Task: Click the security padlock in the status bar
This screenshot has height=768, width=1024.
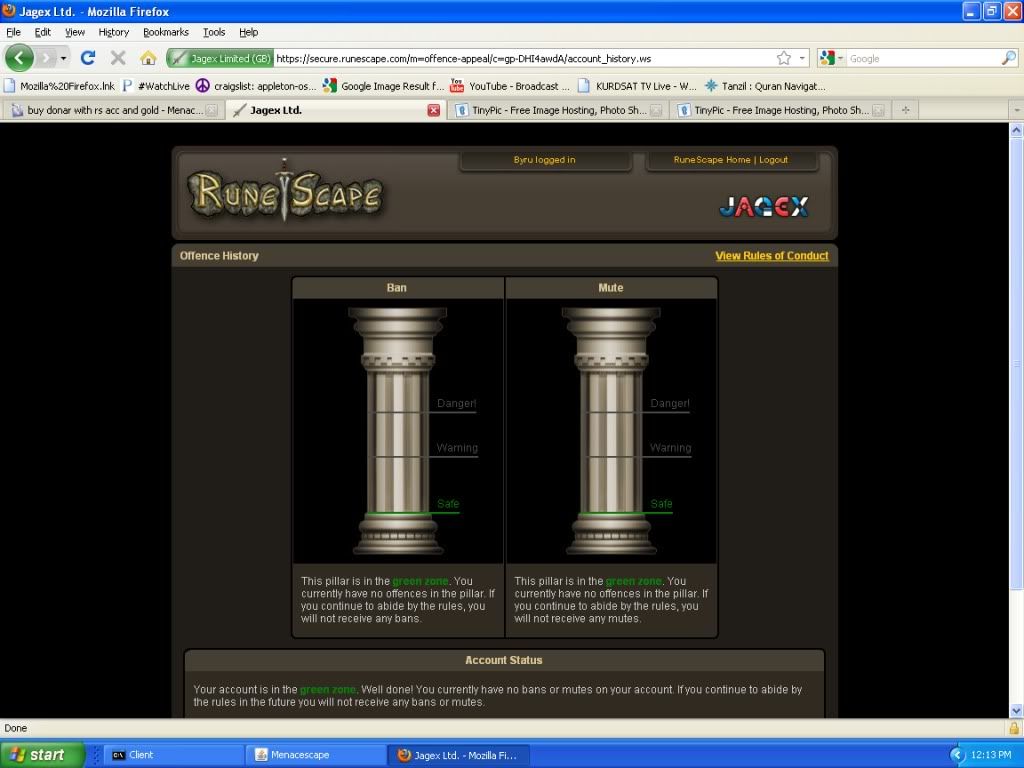Action: pos(1014,728)
